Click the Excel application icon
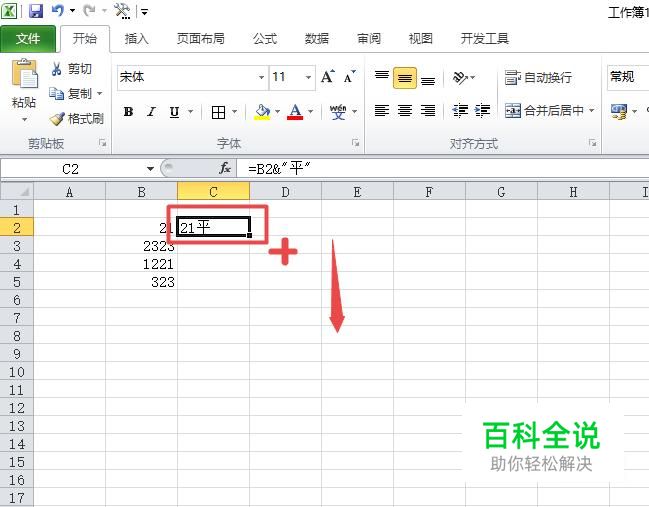 (x=9, y=11)
